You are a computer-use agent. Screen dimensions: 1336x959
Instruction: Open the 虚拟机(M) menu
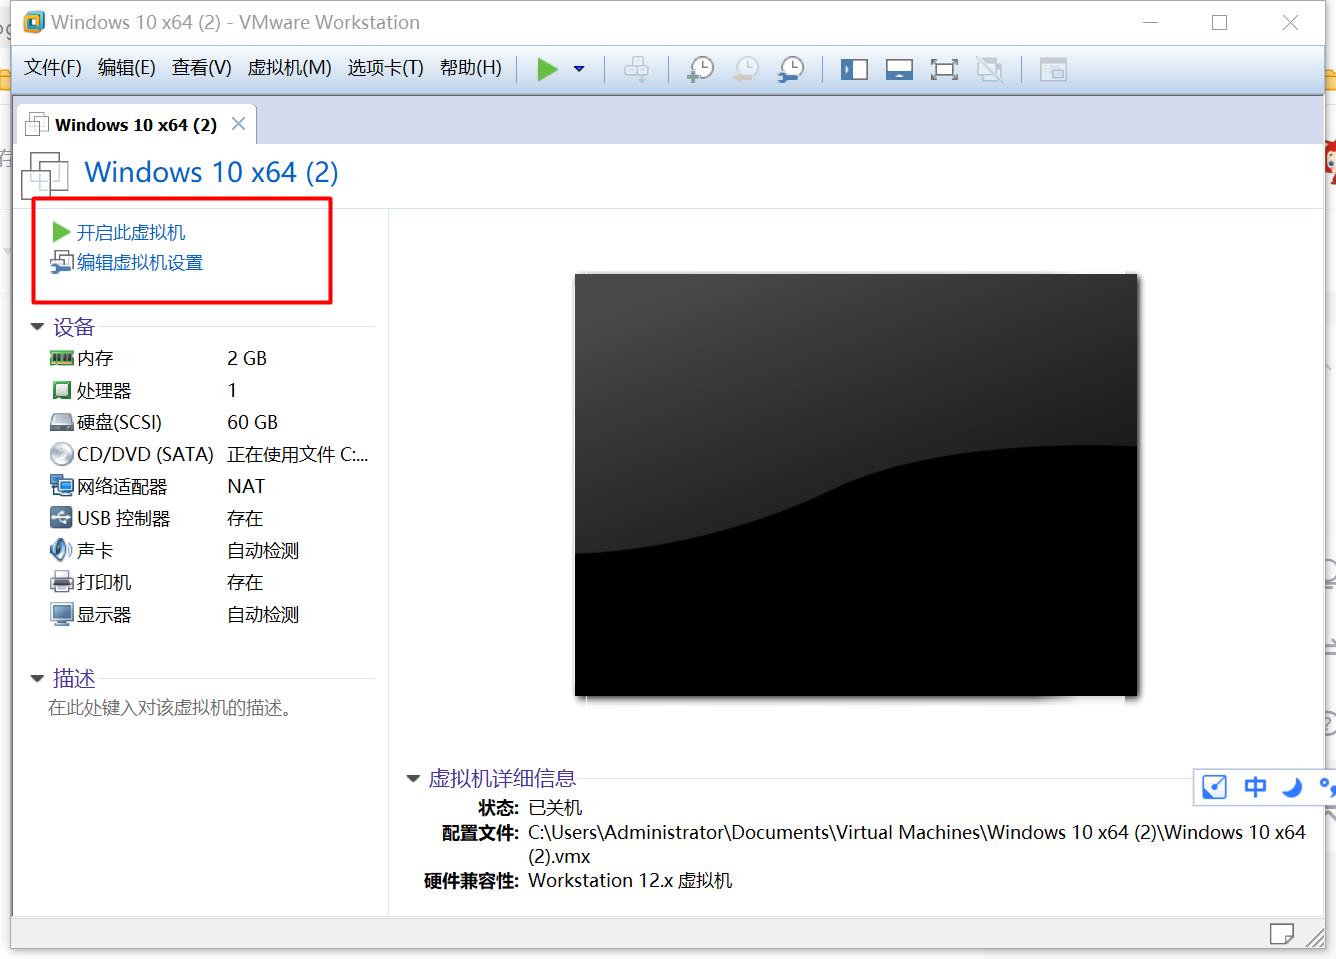tap(290, 67)
